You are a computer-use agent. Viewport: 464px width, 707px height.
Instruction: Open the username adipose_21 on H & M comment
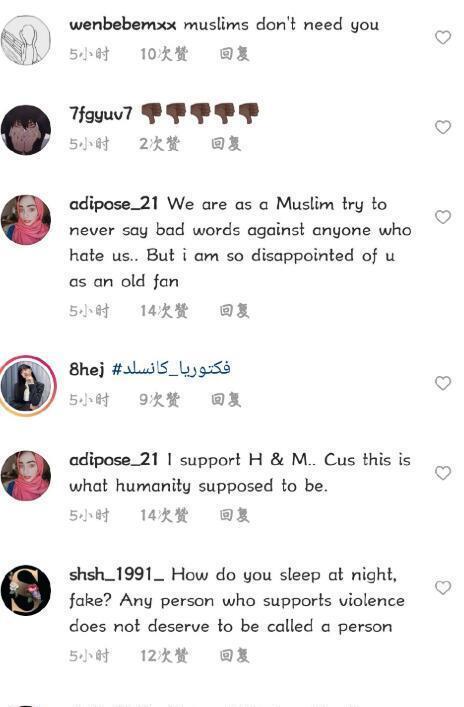point(114,460)
